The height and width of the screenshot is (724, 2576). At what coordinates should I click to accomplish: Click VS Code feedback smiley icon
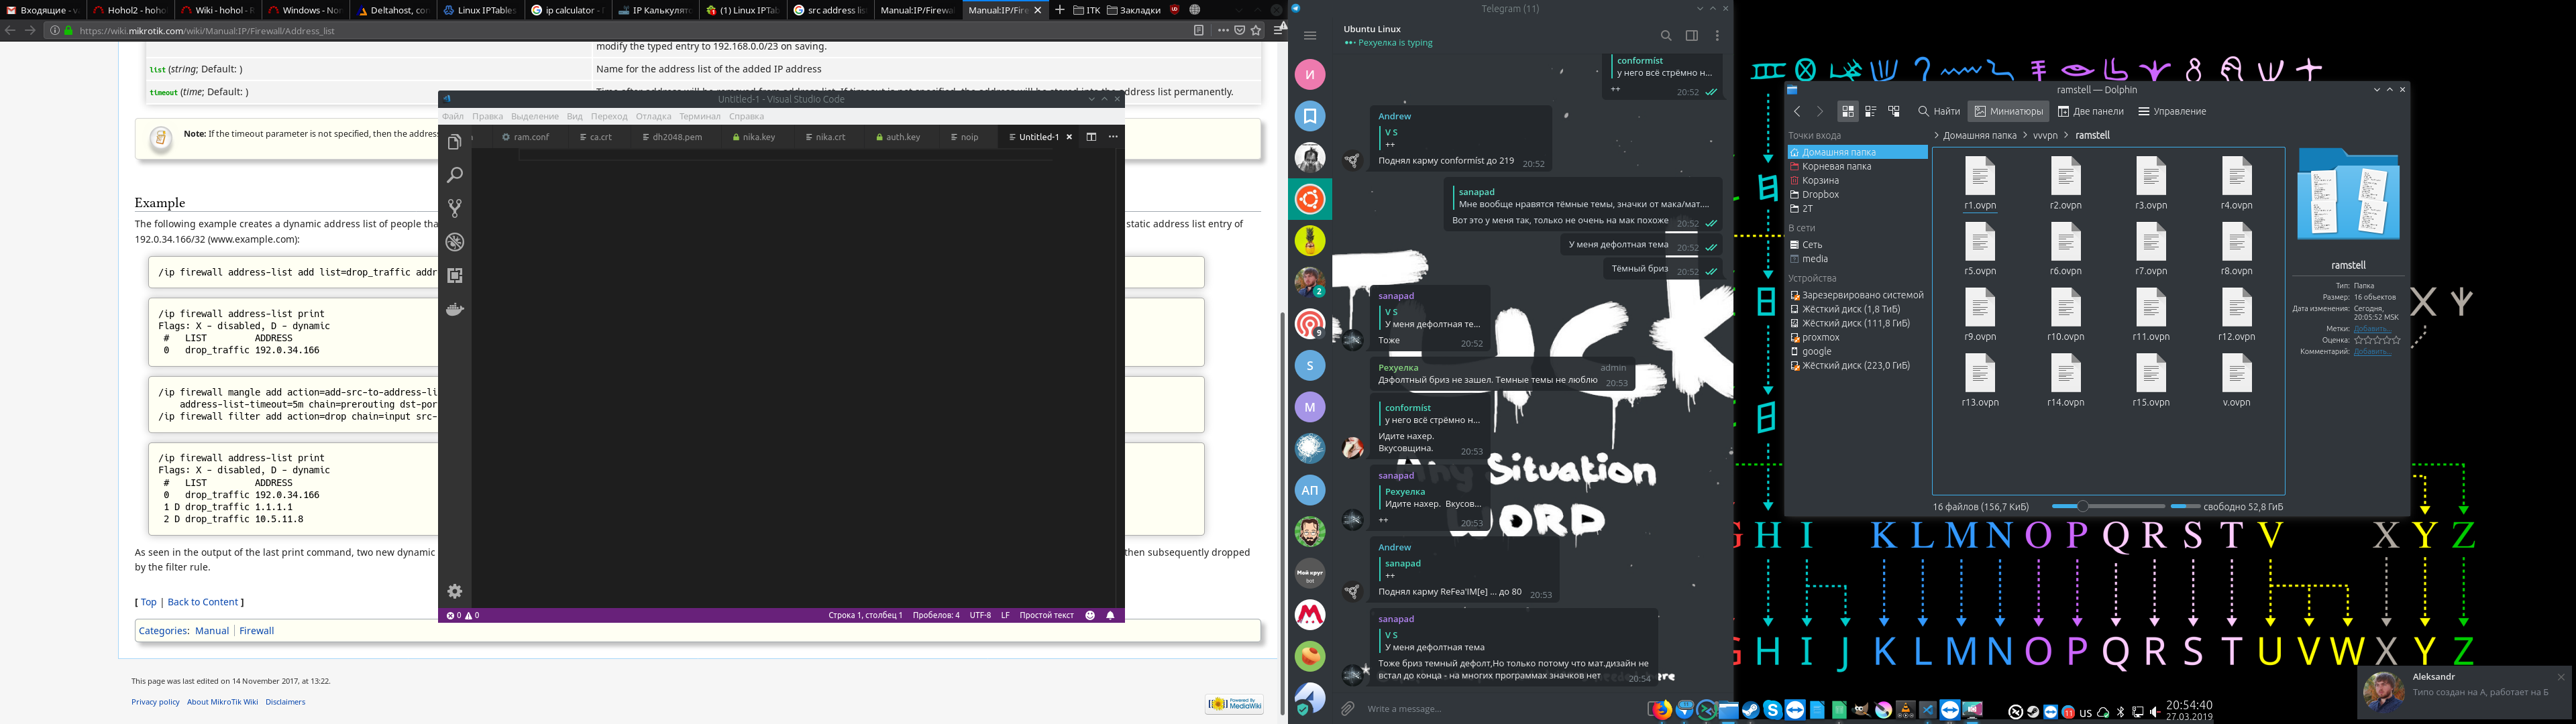click(x=1090, y=615)
